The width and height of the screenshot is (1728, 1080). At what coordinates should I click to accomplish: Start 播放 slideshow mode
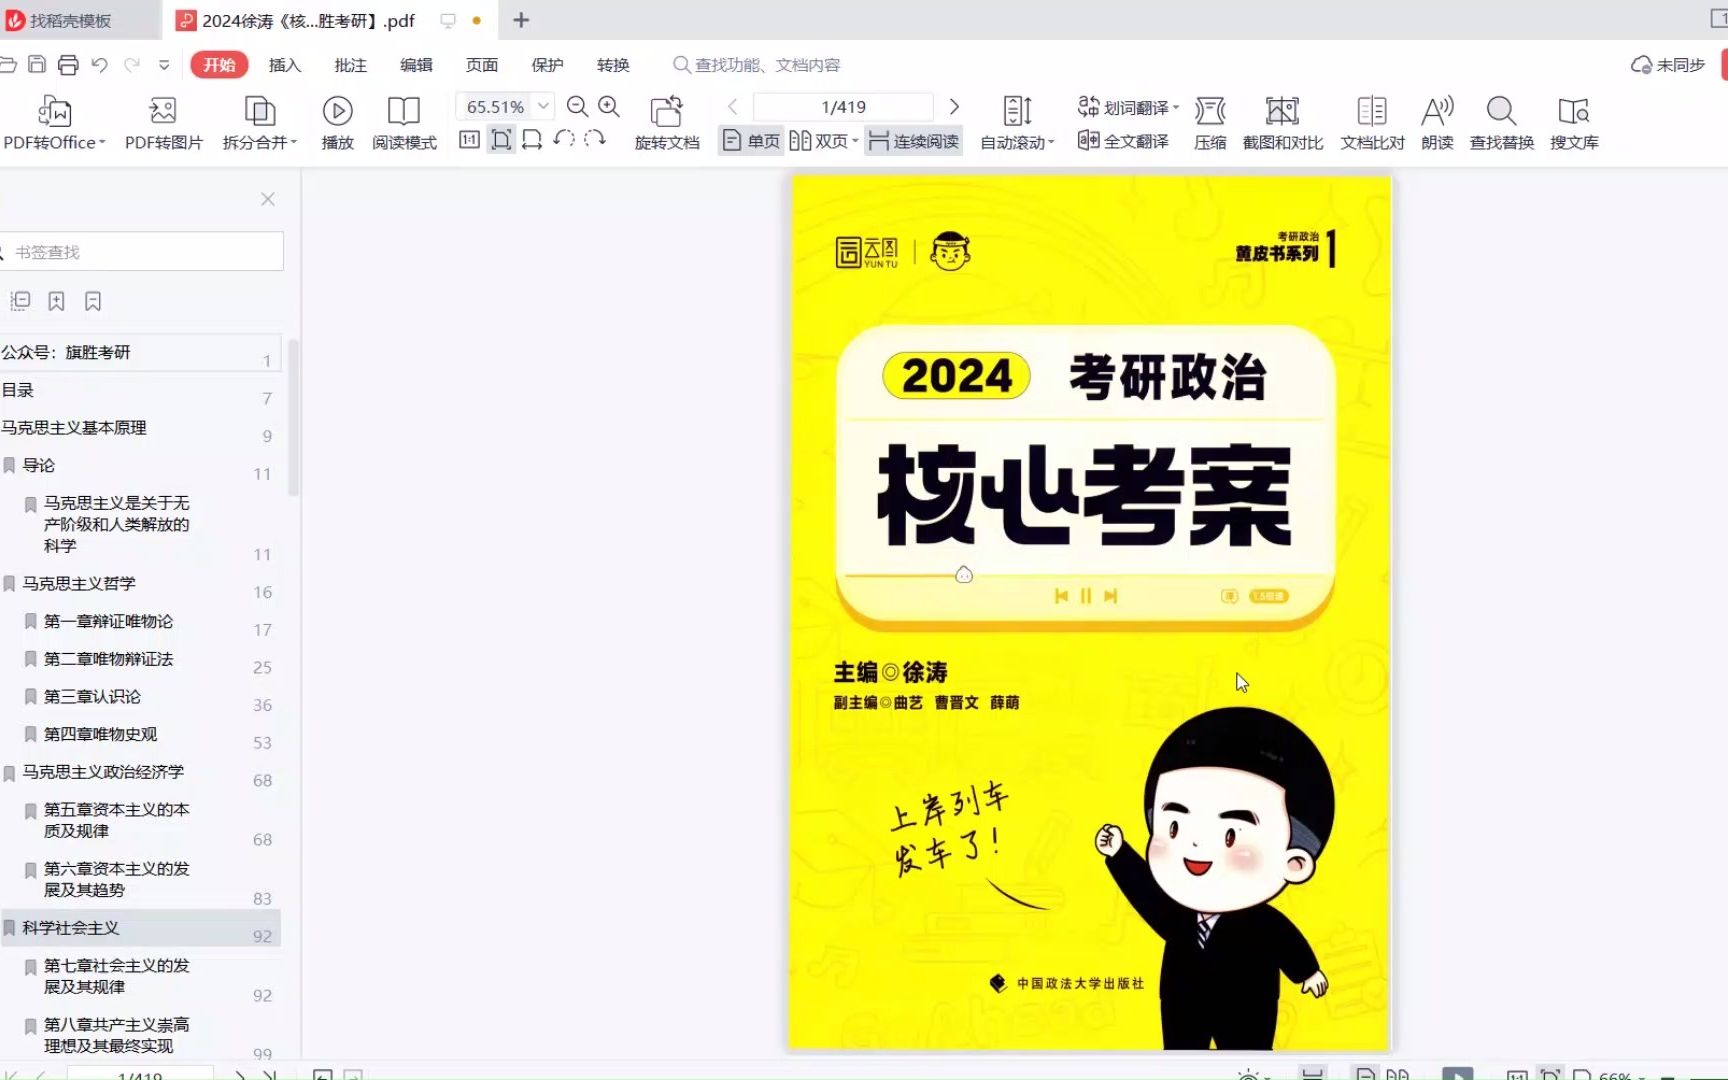pos(337,123)
